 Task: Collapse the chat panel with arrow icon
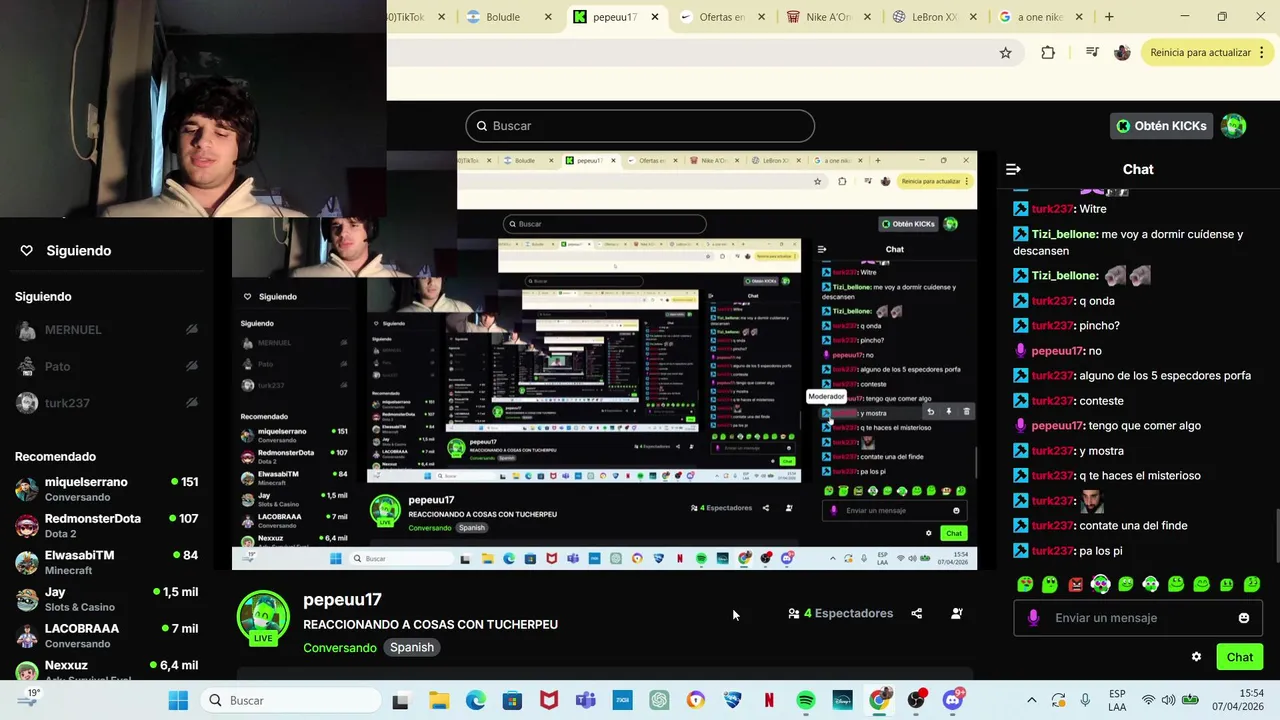(x=1013, y=169)
